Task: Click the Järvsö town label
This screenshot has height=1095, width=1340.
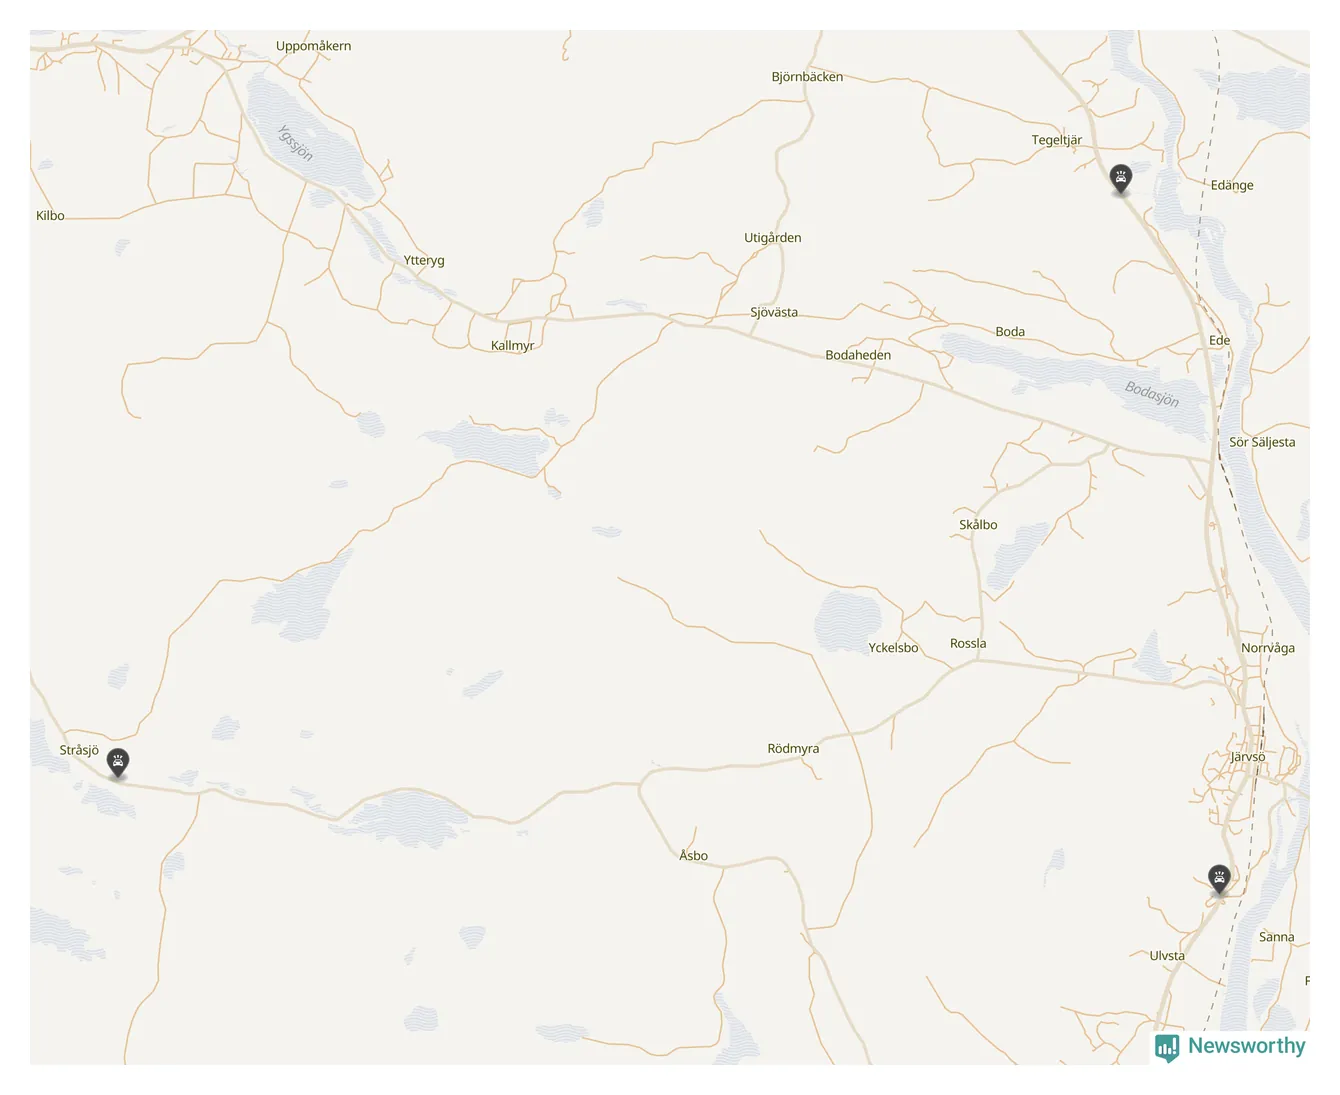Action: pyautogui.click(x=1247, y=757)
